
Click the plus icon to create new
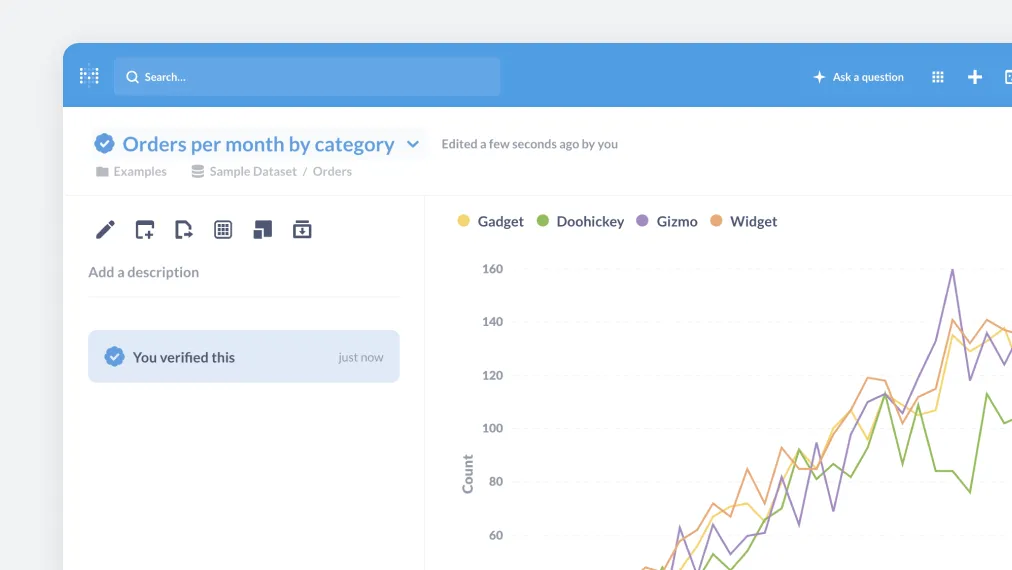[974, 77]
